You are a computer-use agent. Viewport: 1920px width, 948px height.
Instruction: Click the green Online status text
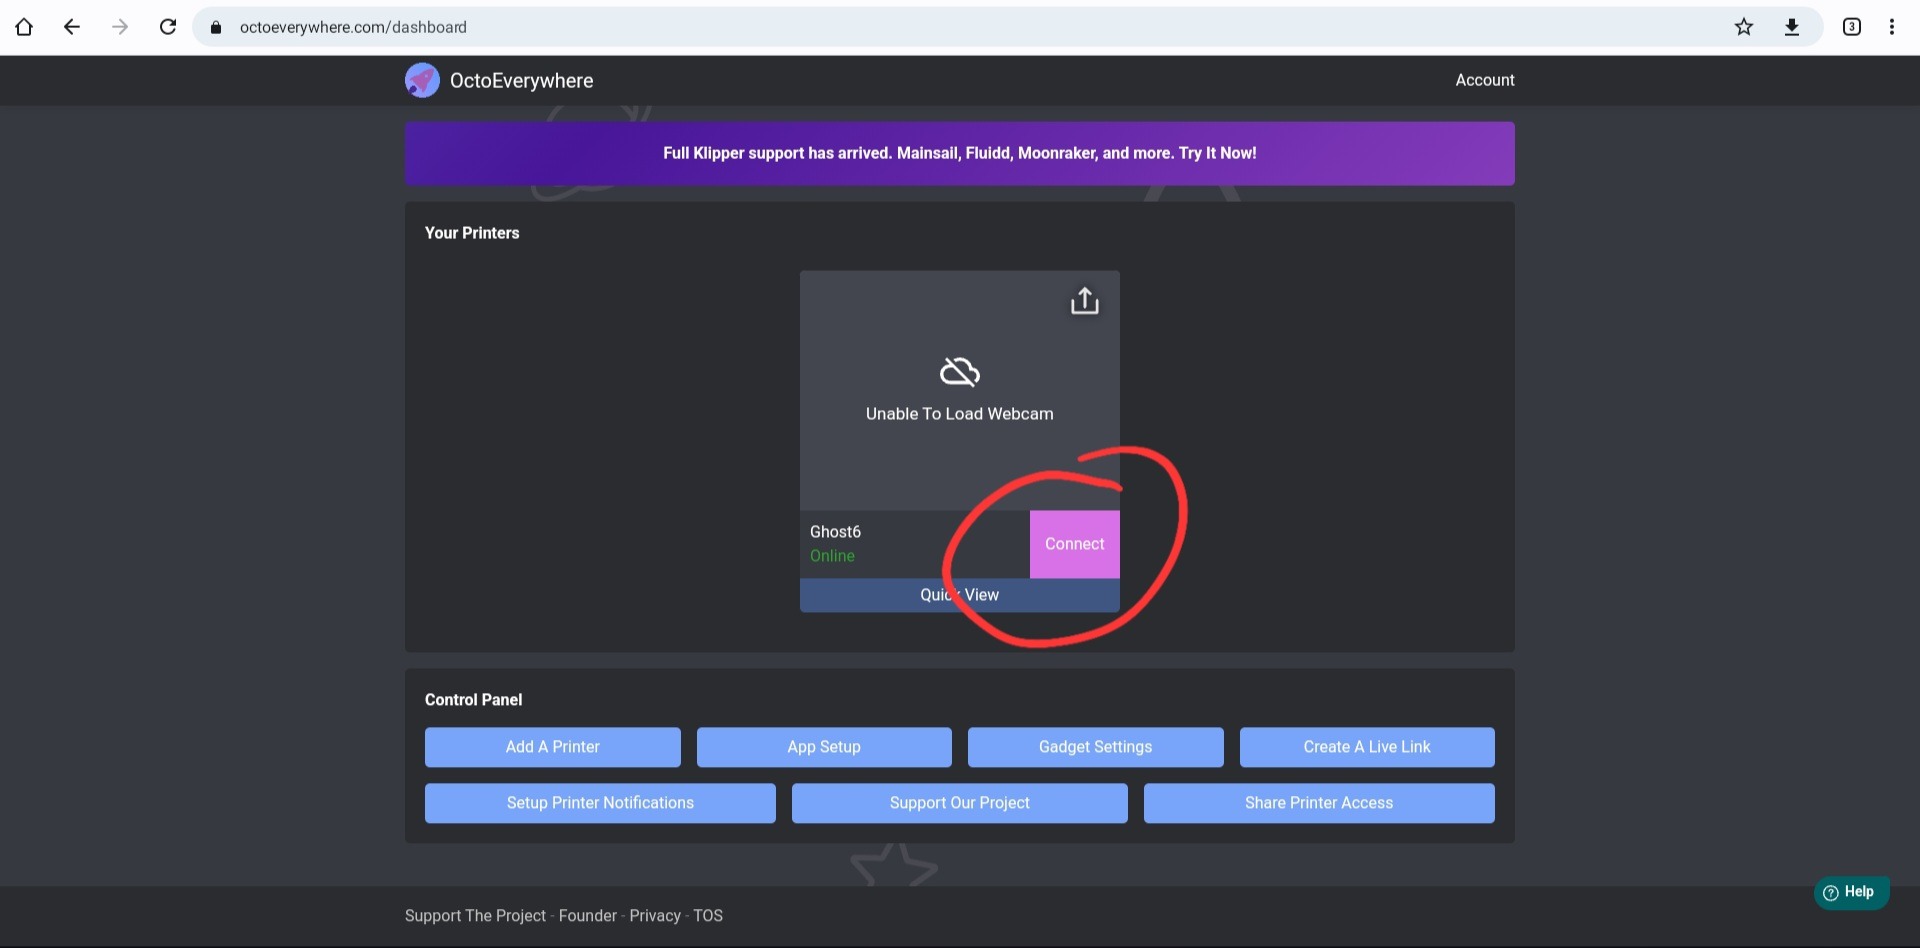point(832,556)
